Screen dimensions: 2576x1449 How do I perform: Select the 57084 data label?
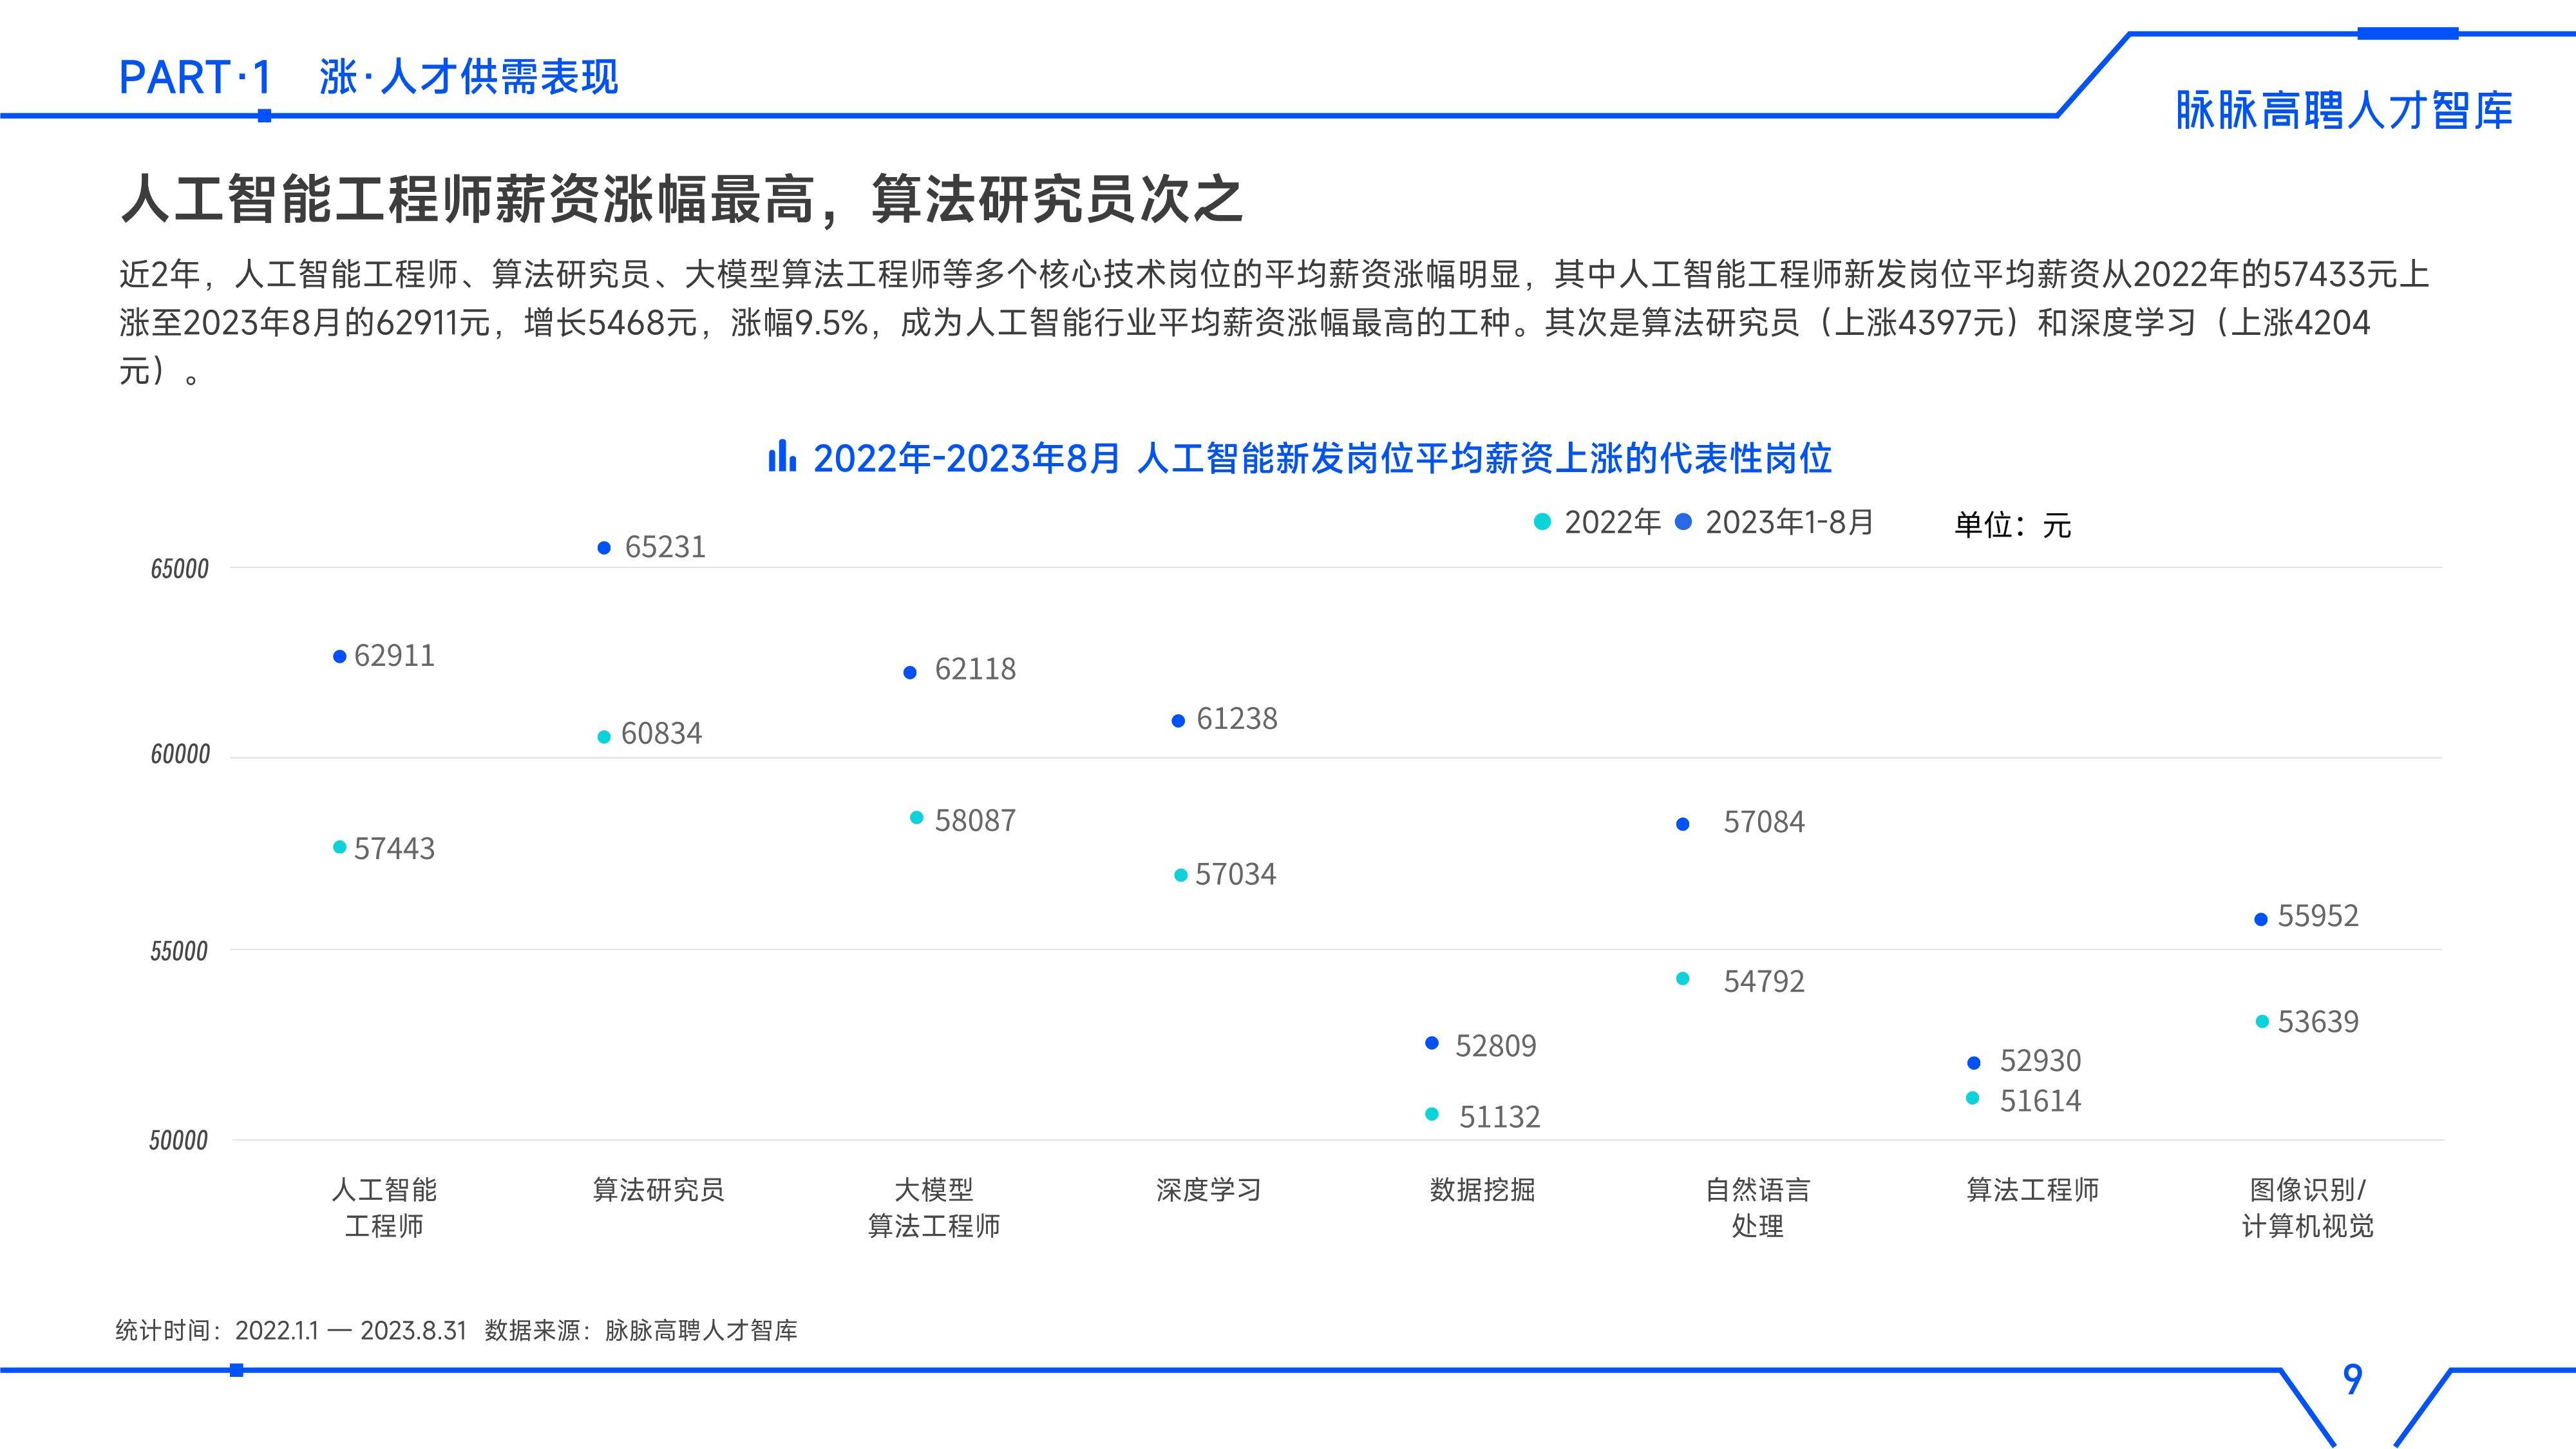point(1764,822)
